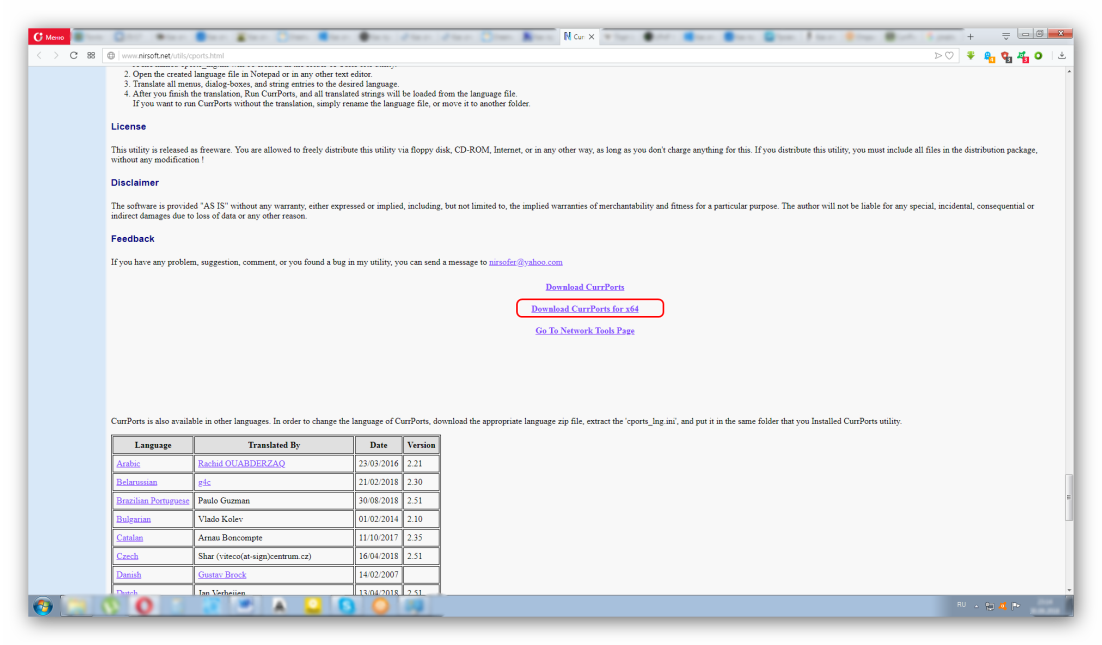The image size is (1102, 645).
Task: Click the nirsofer@yahoo.com email link
Action: coord(526,262)
